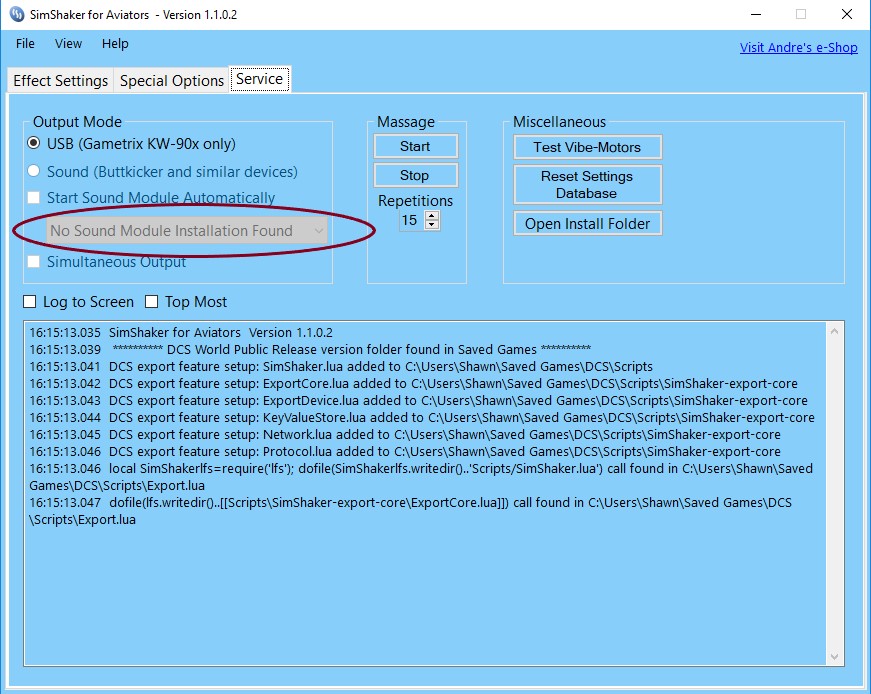Click log line 'Network.lua added to'
The width and height of the screenshot is (871, 694).
[405, 435]
